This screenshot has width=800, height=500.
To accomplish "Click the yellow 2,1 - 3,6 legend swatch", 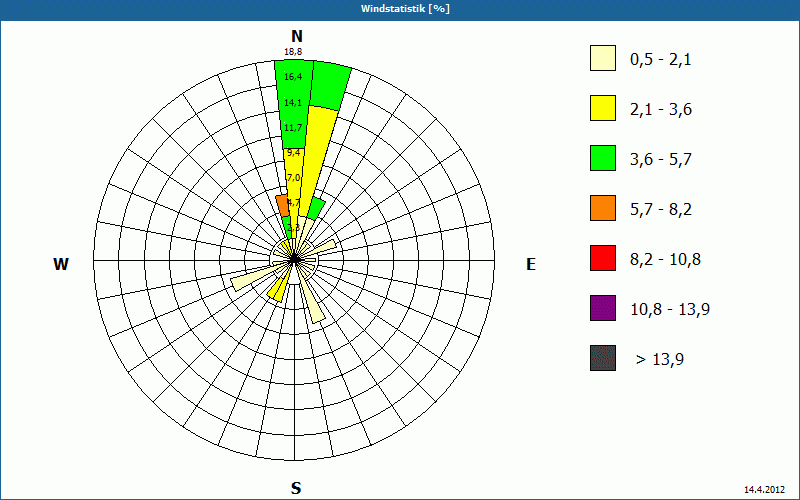I will pyautogui.click(x=603, y=108).
